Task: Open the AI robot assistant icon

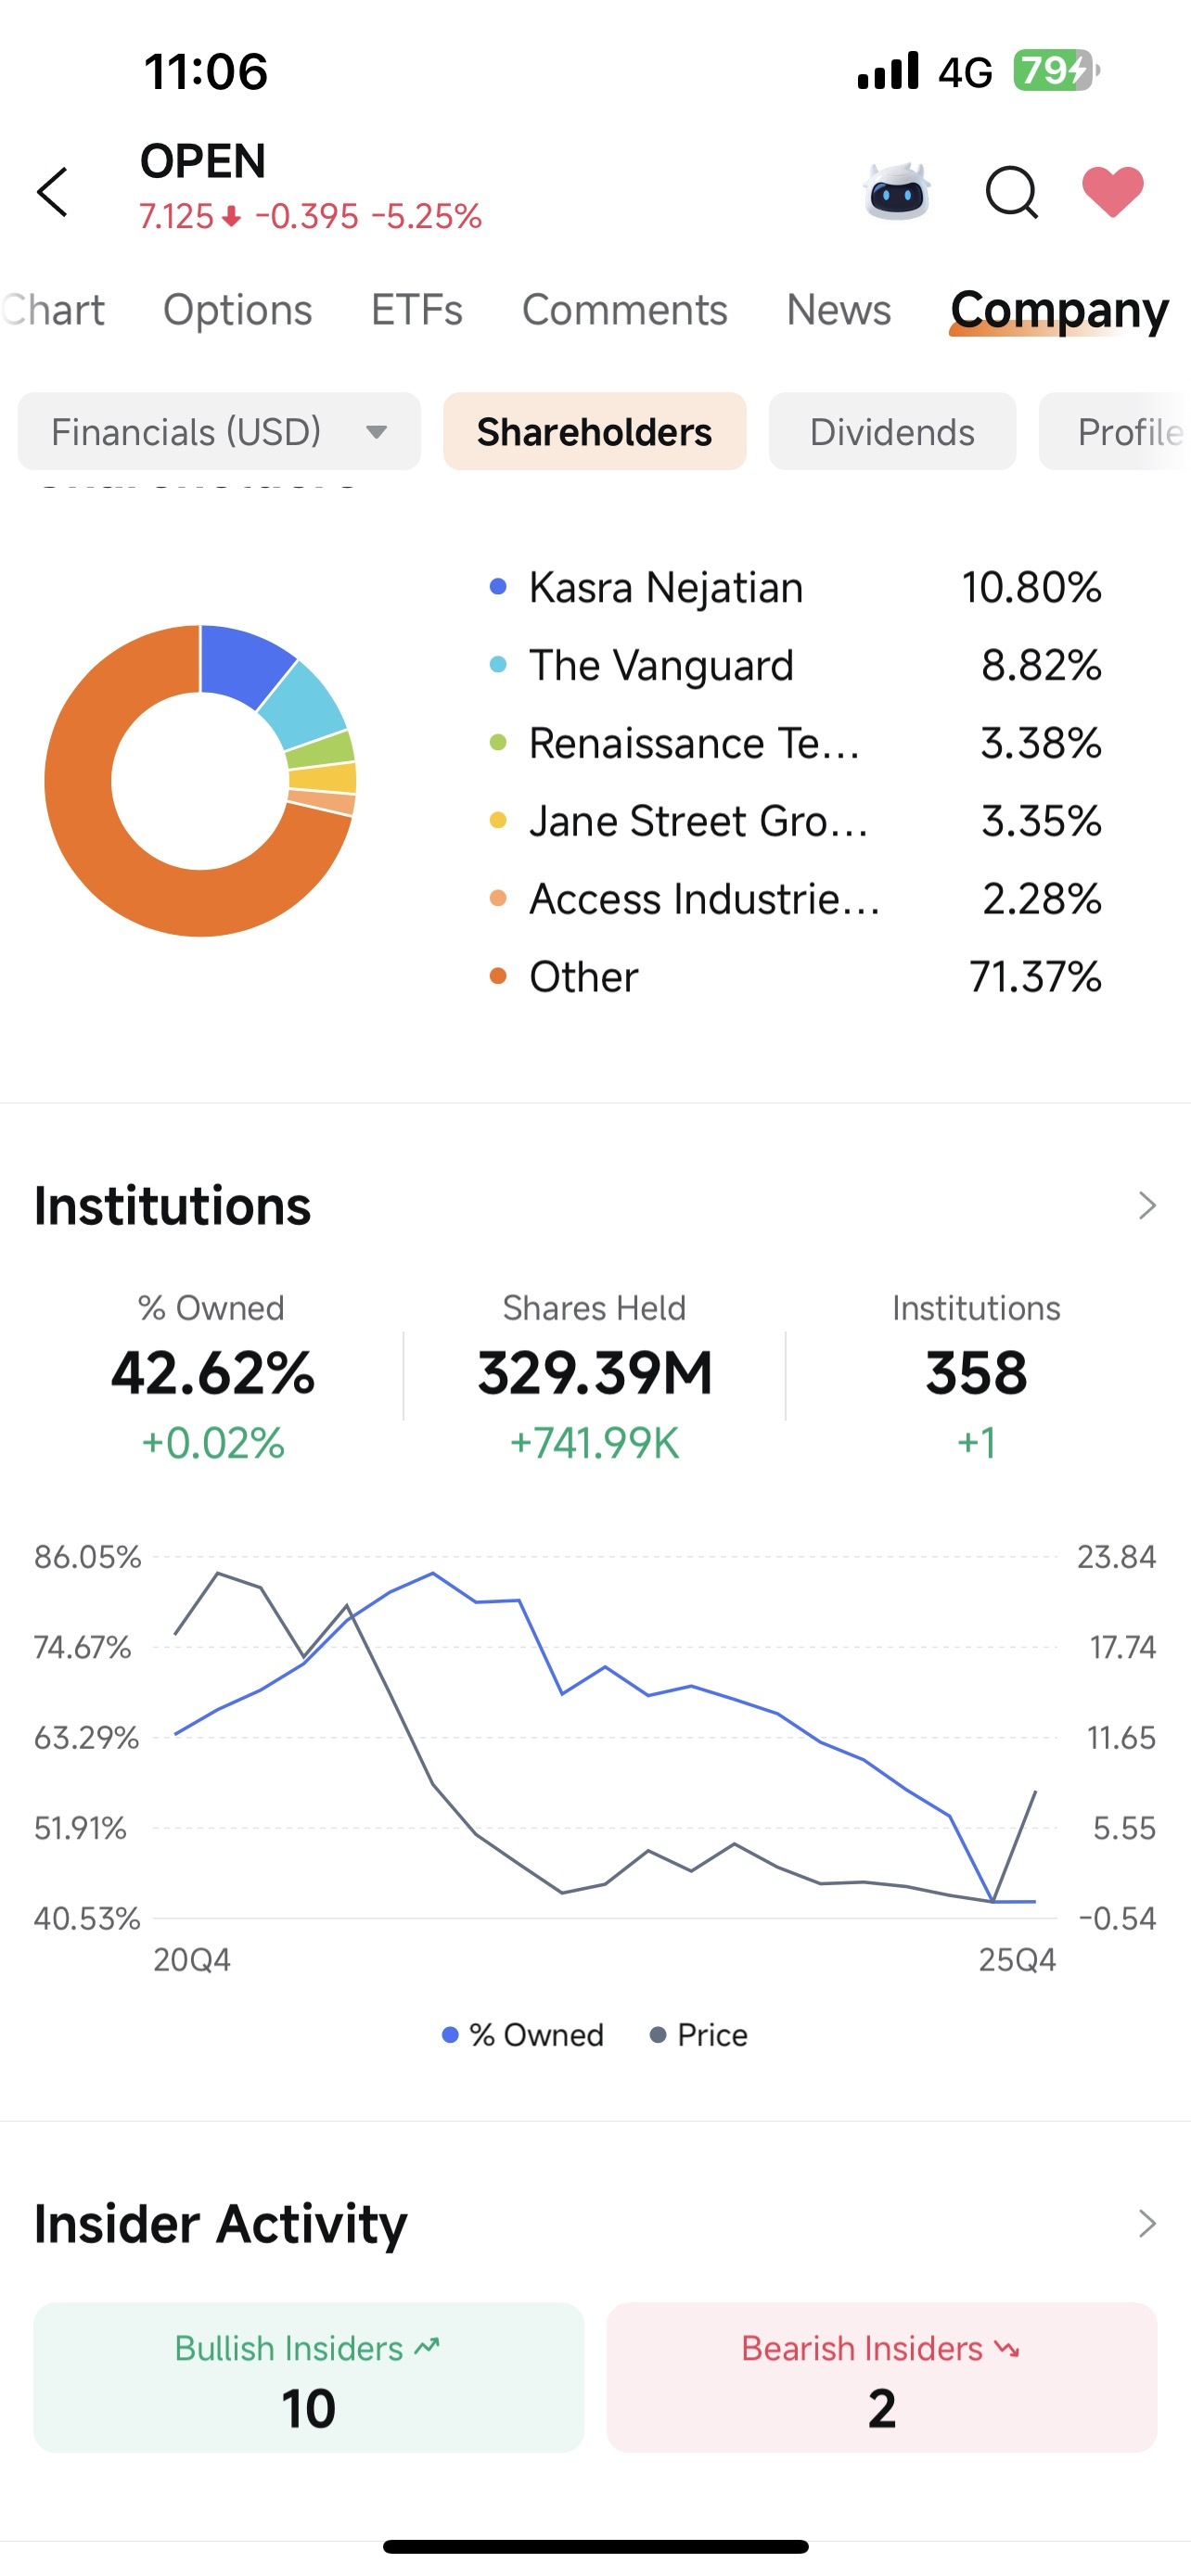Action: coord(897,190)
